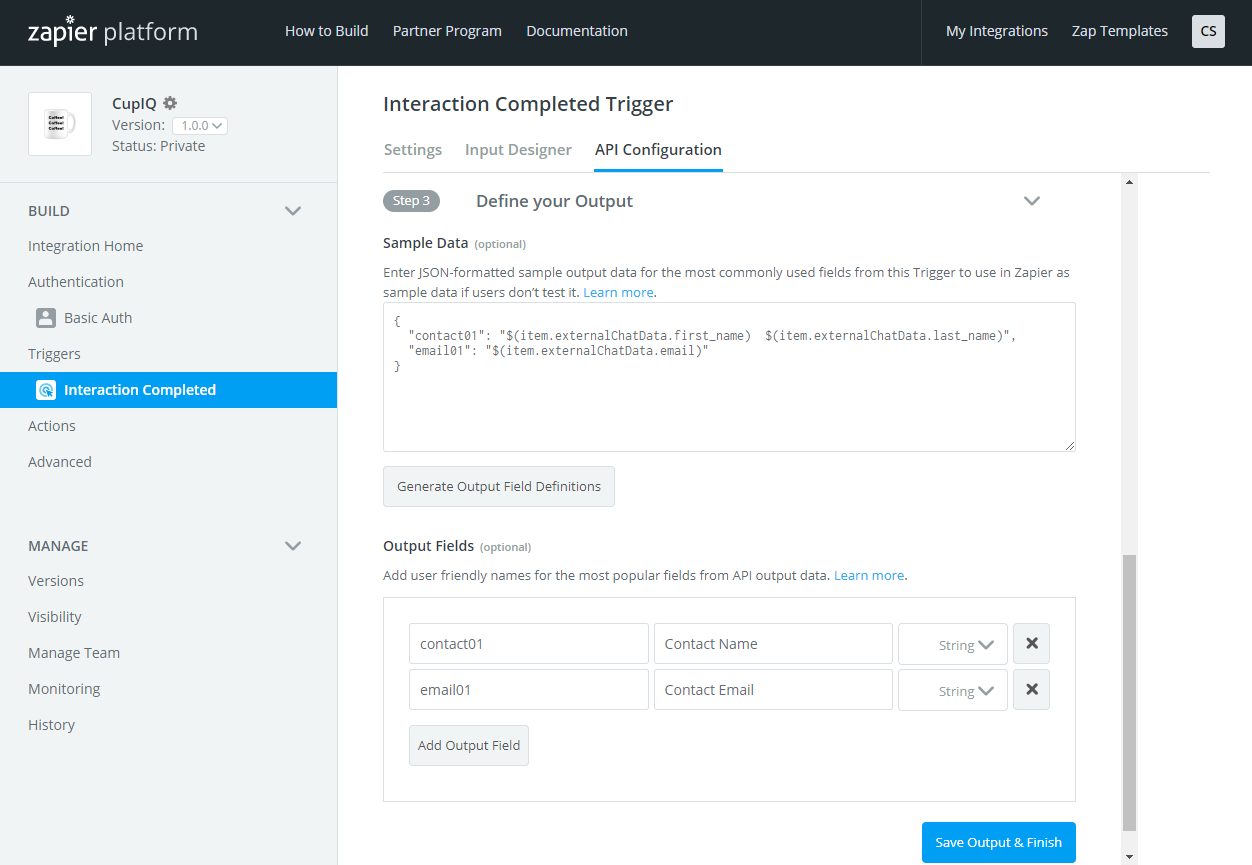The width and height of the screenshot is (1252, 865).
Task: Remove the contact01 output field
Action: tap(1031, 644)
